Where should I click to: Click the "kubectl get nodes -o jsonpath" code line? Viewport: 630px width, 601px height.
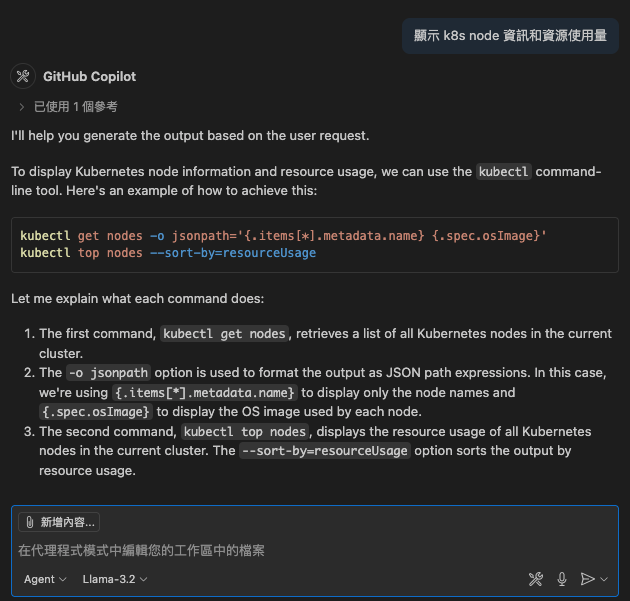(283, 235)
